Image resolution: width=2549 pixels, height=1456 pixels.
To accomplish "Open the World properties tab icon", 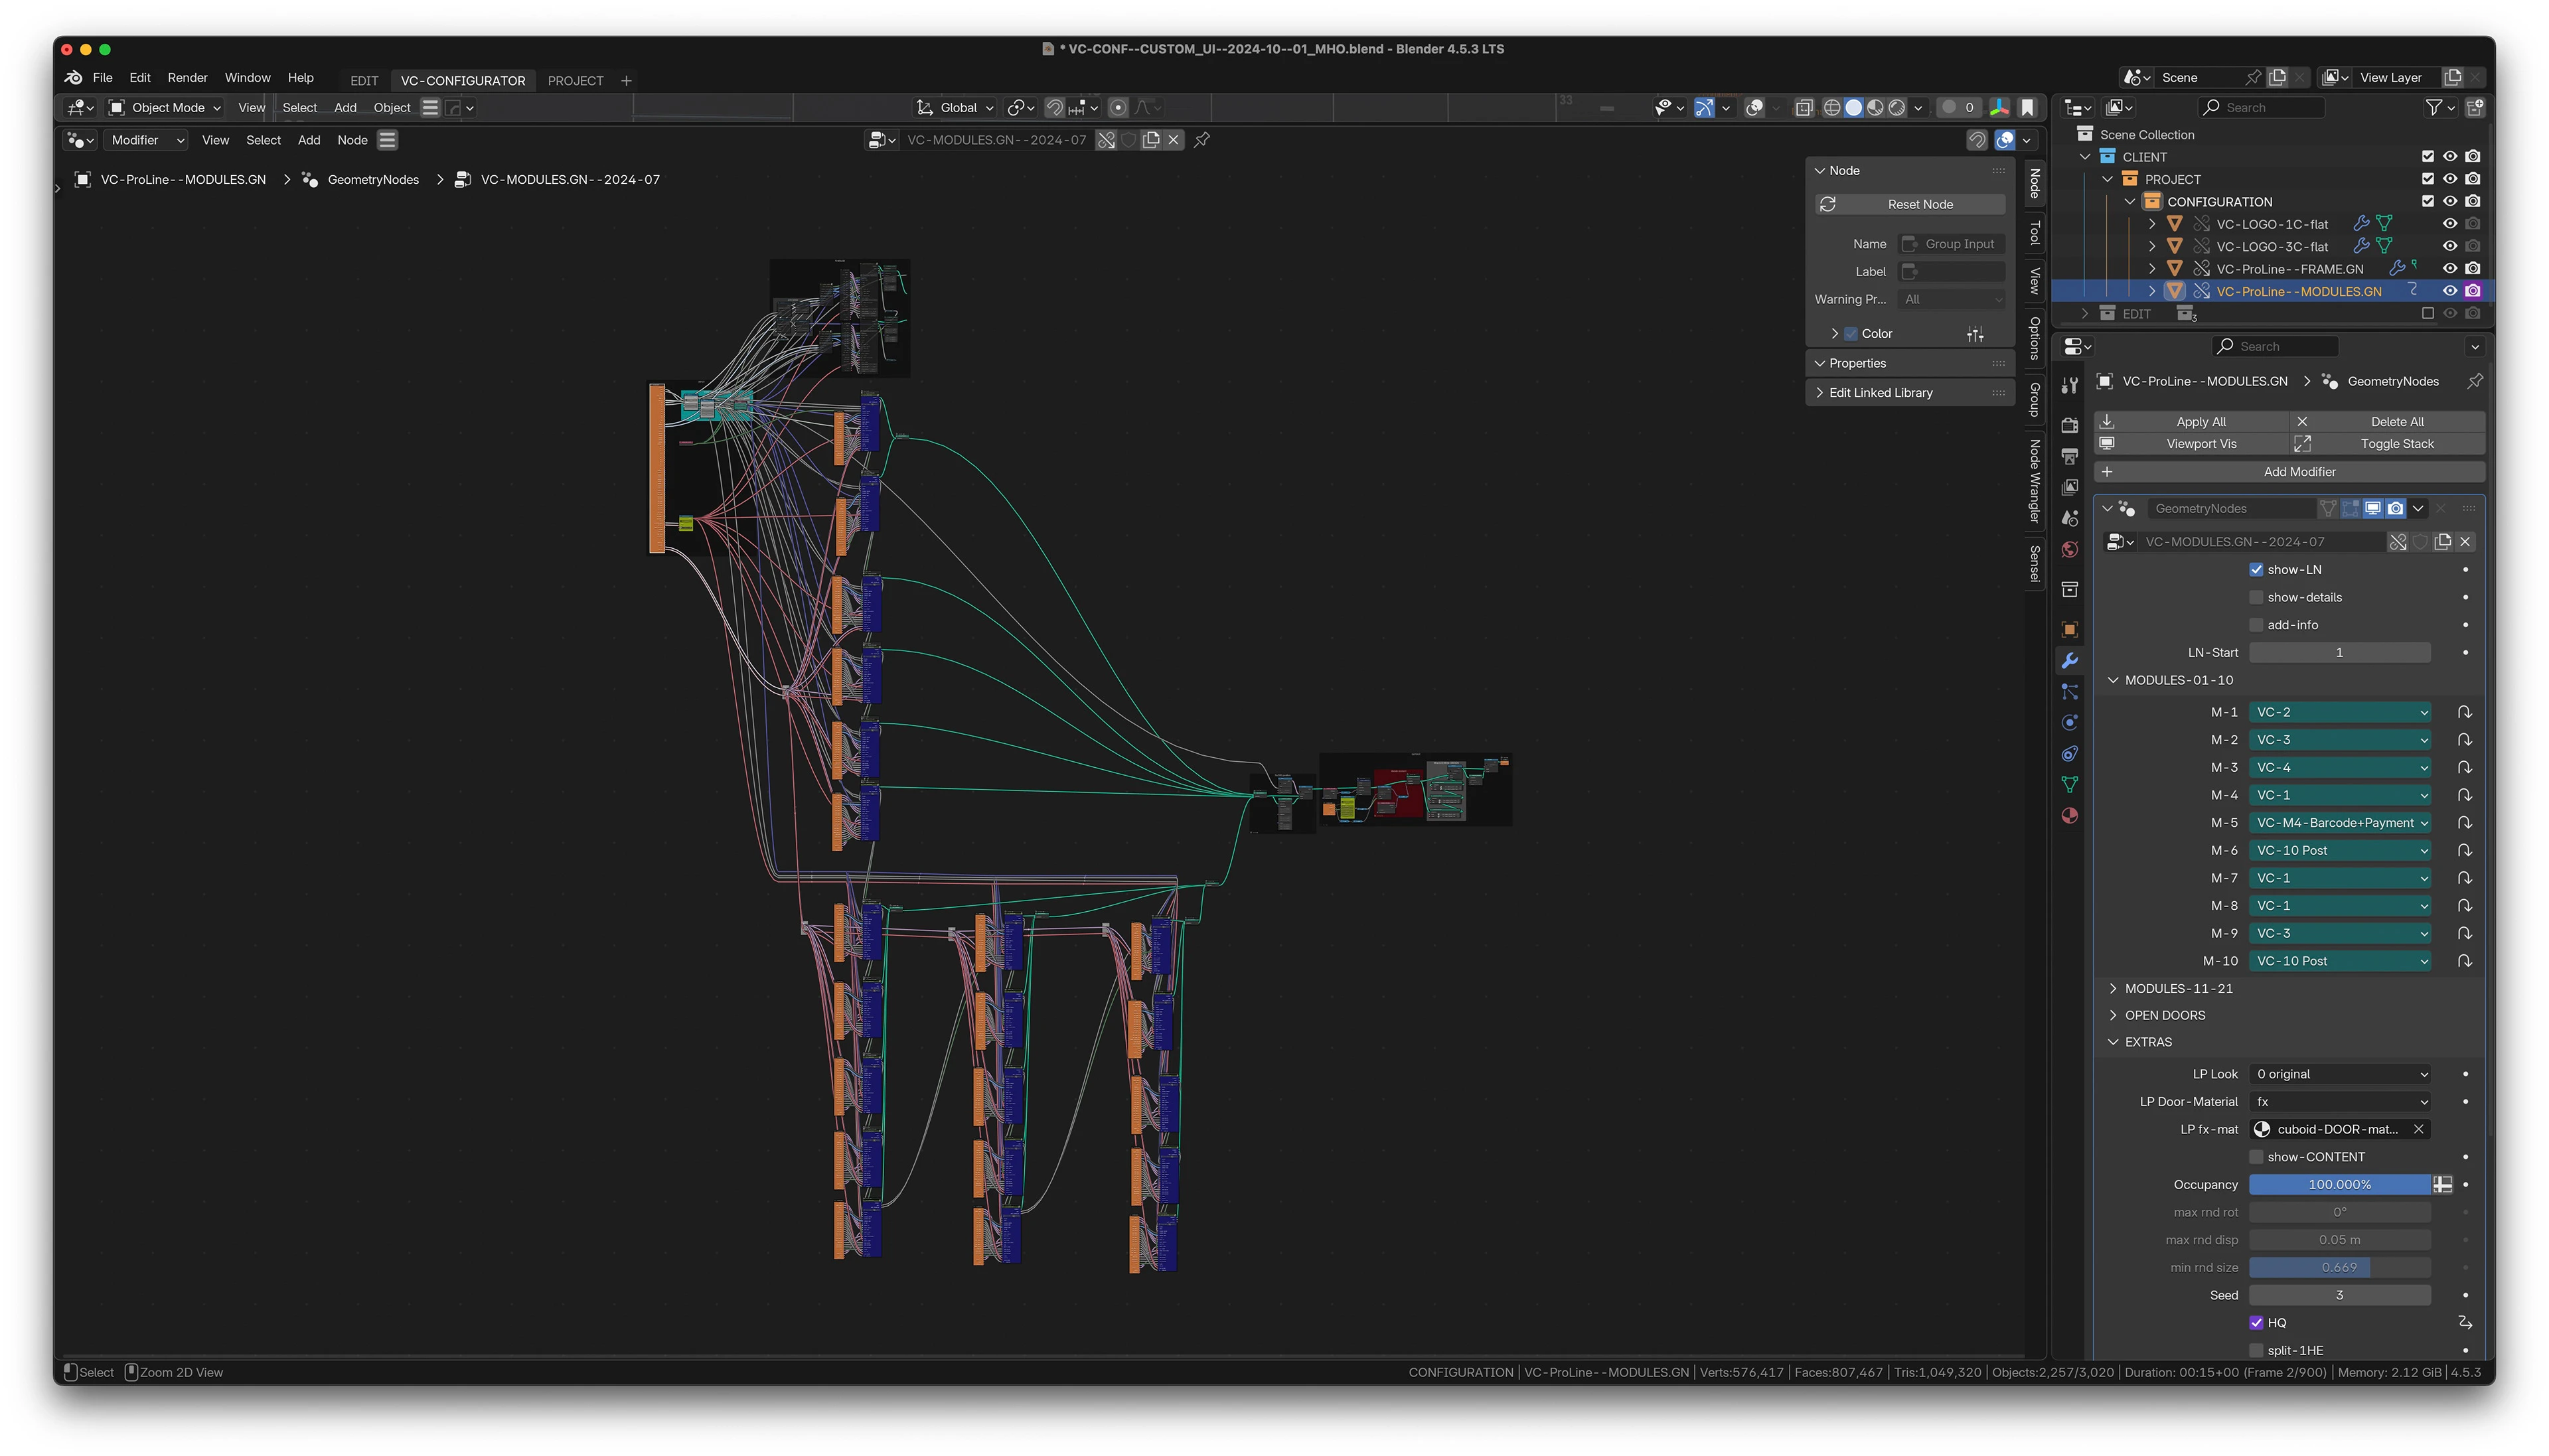I will pos(2069,549).
